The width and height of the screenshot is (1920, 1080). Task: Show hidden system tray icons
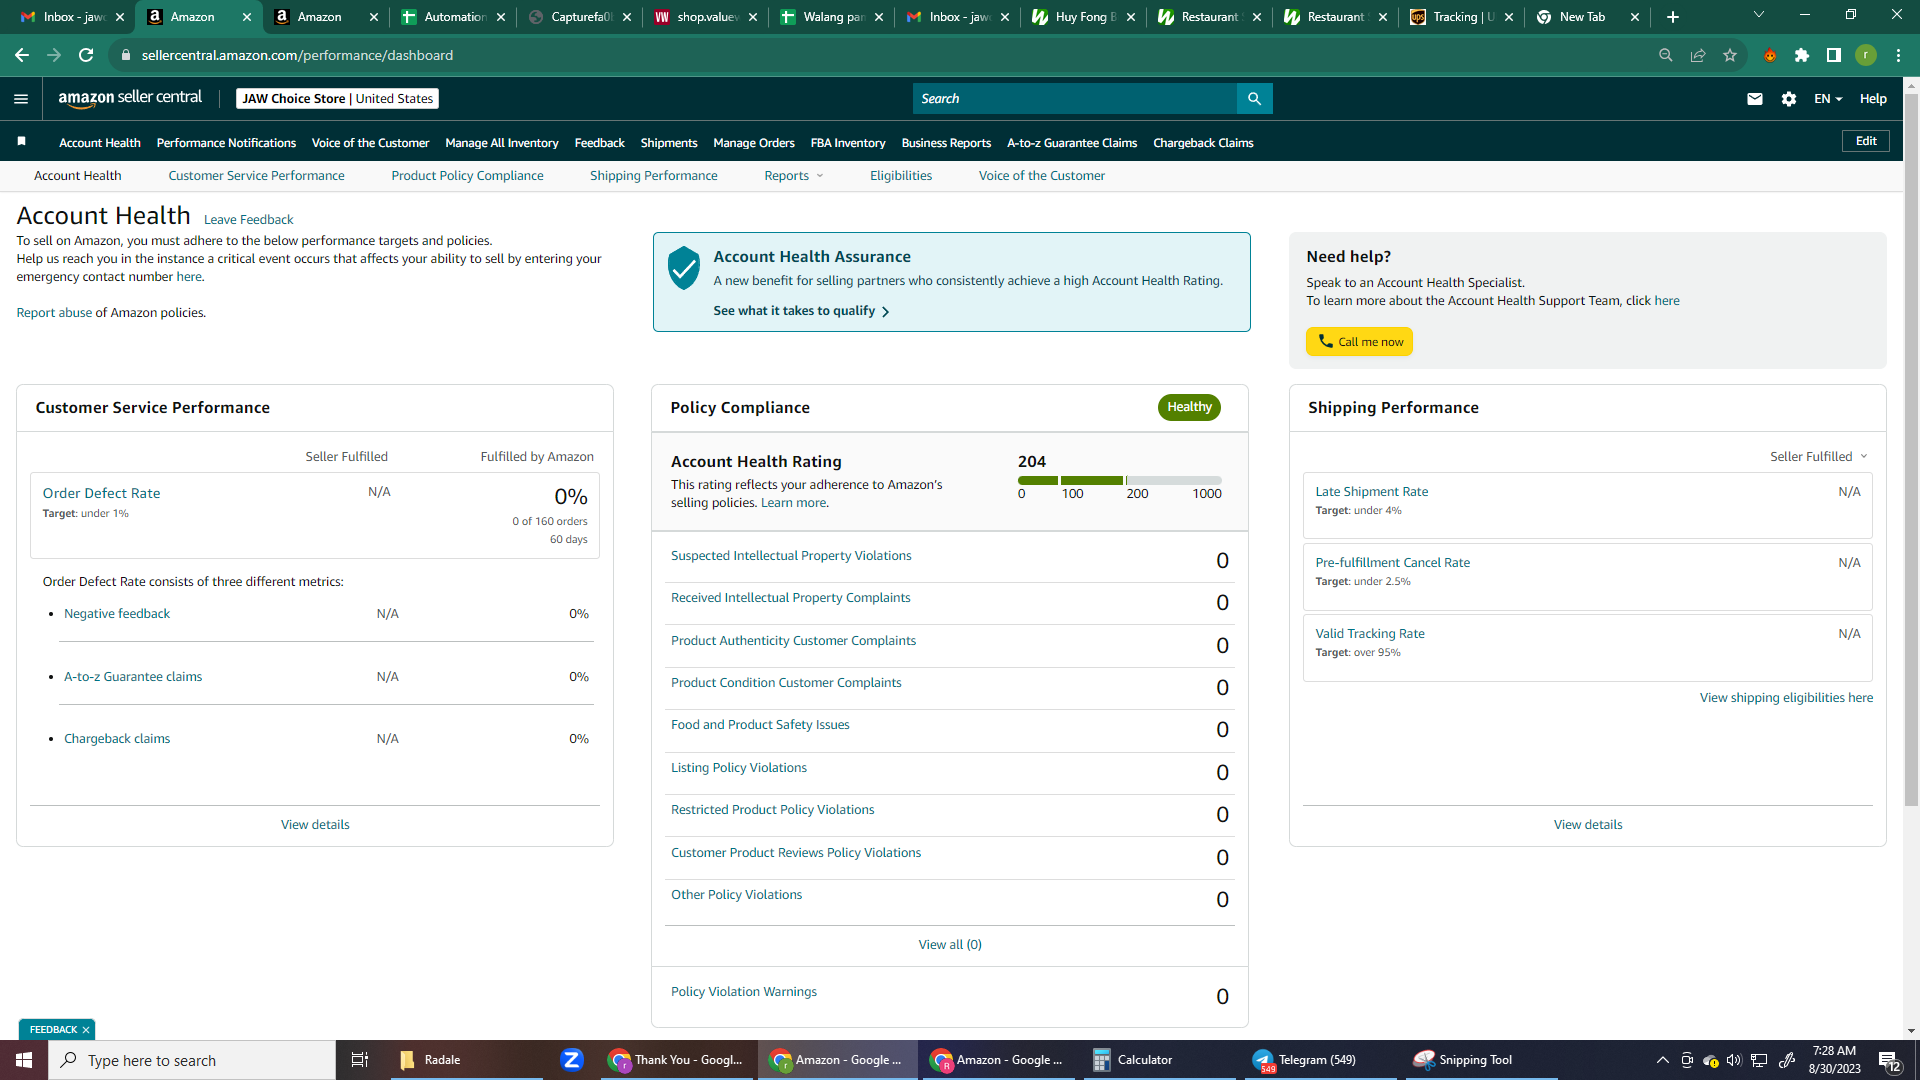1662,1060
